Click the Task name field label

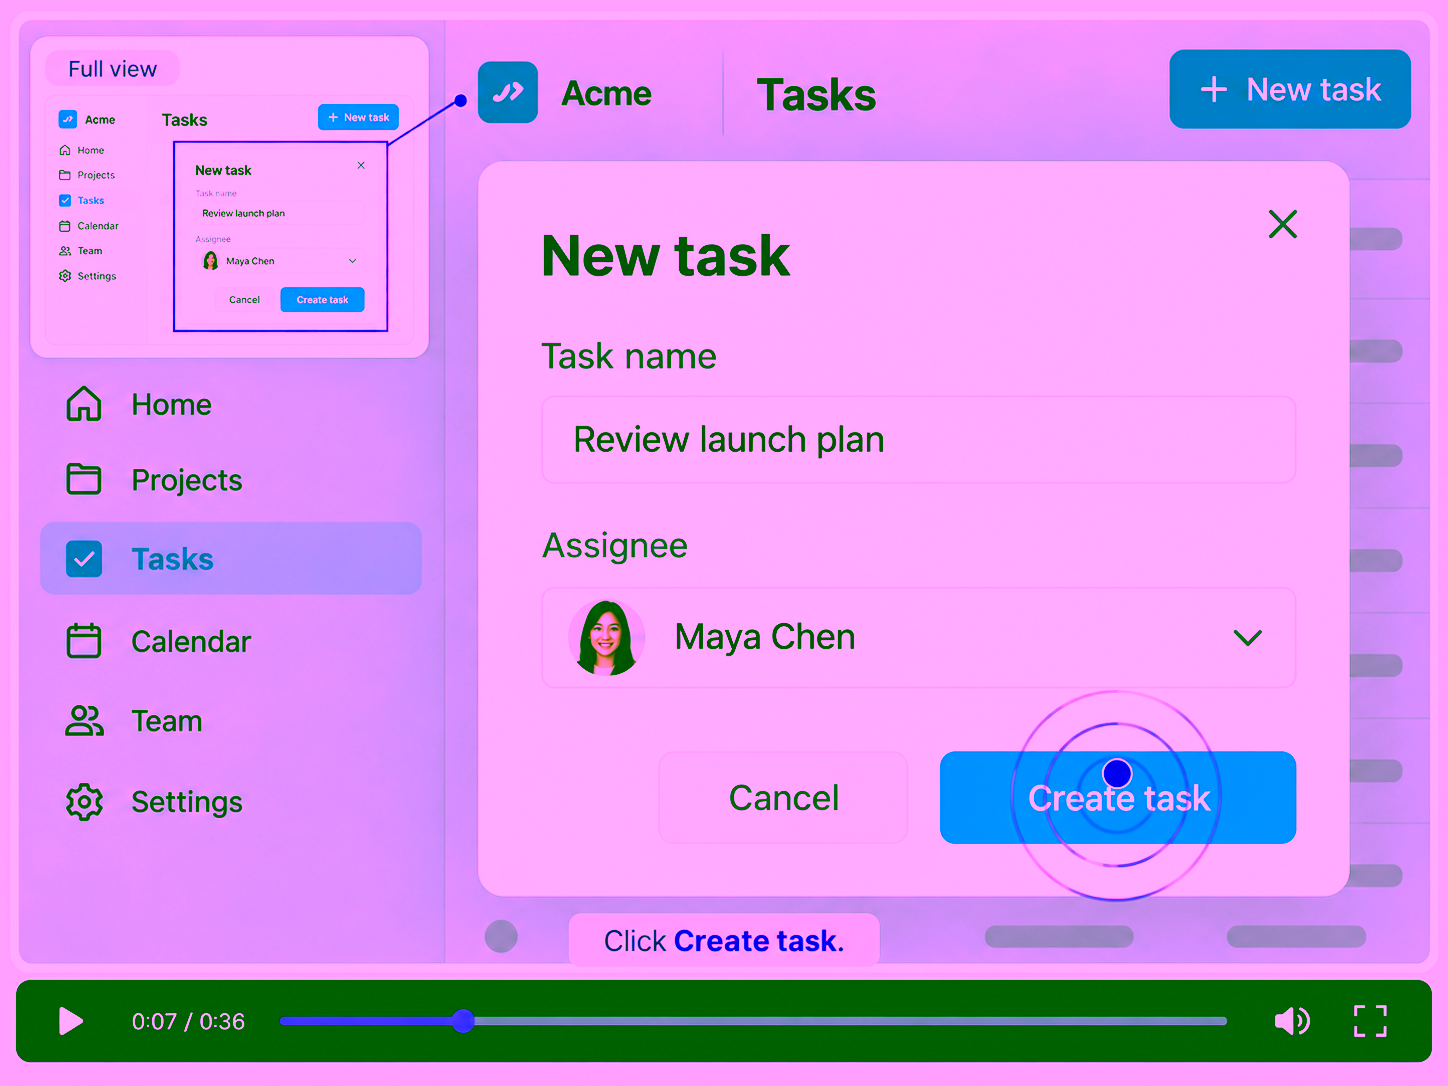coord(629,356)
